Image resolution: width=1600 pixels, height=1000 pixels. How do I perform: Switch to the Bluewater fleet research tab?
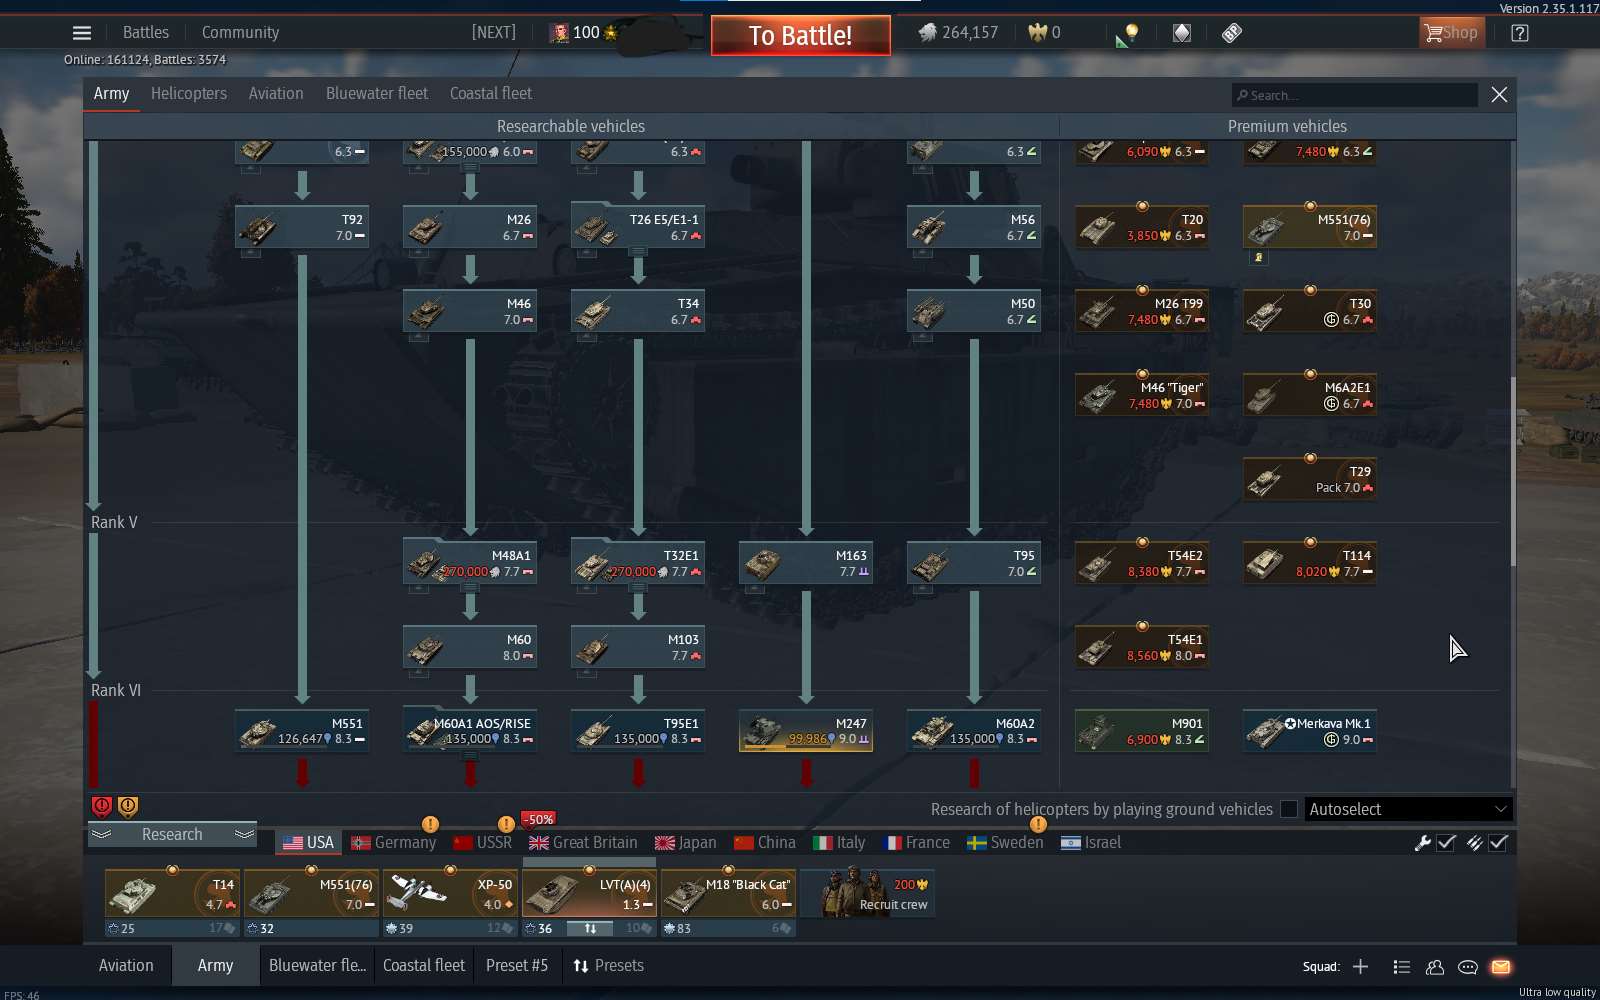pyautogui.click(x=377, y=94)
